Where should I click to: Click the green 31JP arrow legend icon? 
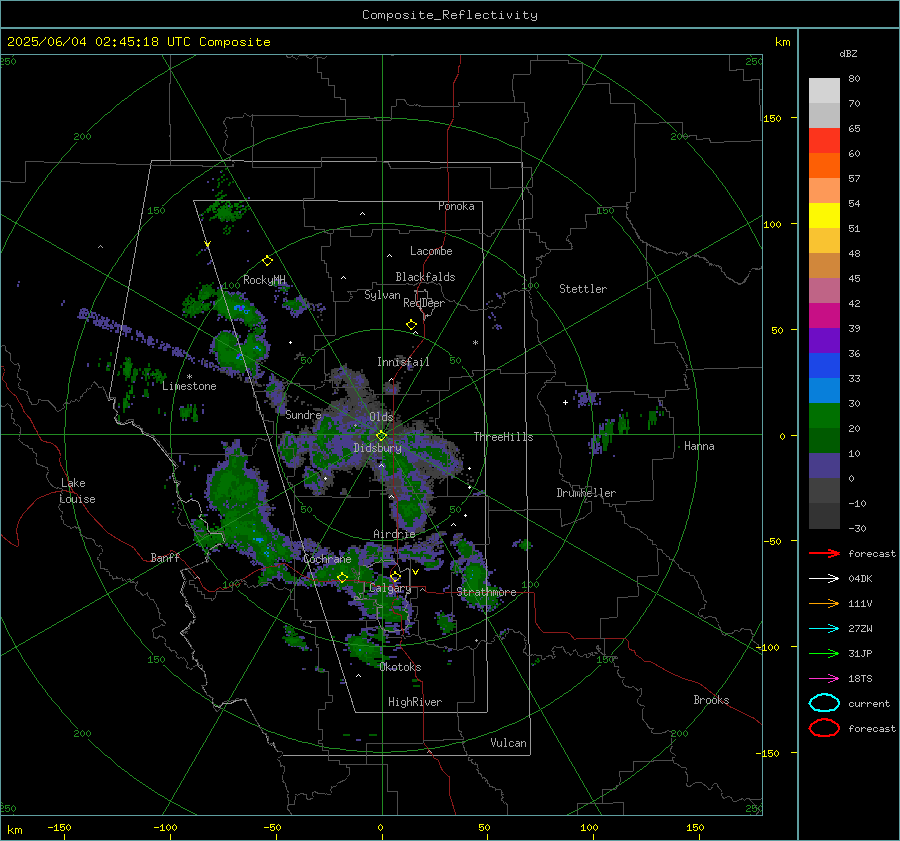[x=824, y=653]
